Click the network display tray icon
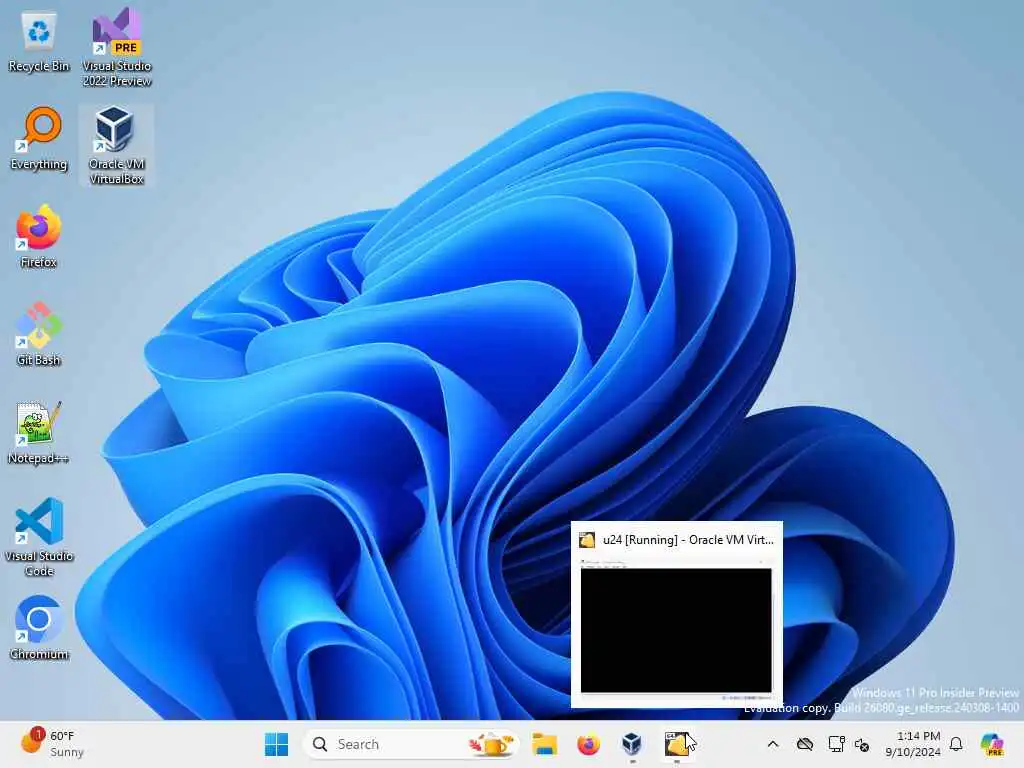The image size is (1024, 768). [x=836, y=744]
